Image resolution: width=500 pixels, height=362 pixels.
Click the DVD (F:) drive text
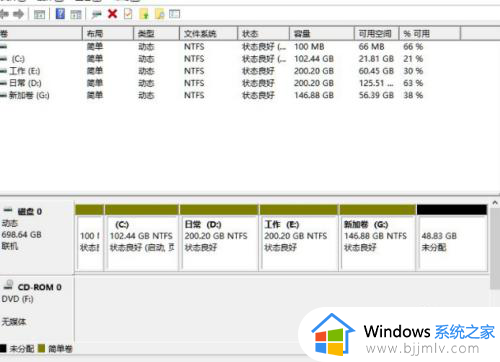tap(17, 299)
